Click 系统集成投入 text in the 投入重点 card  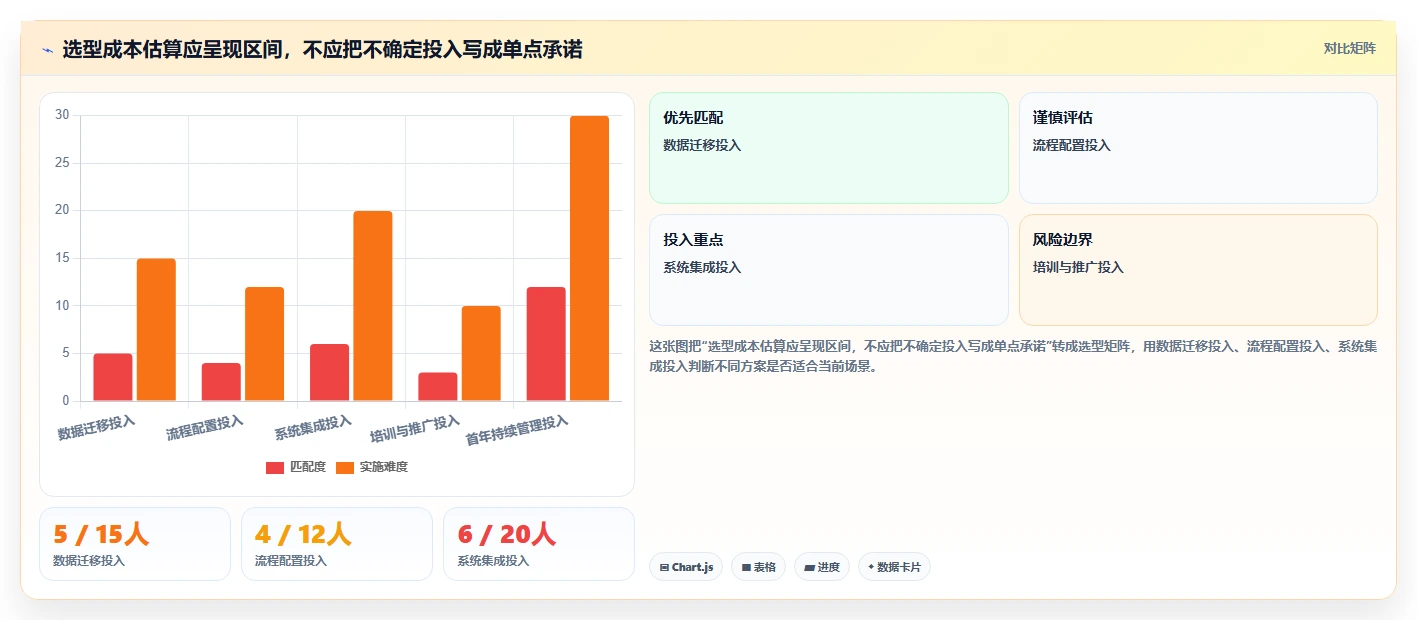(702, 267)
